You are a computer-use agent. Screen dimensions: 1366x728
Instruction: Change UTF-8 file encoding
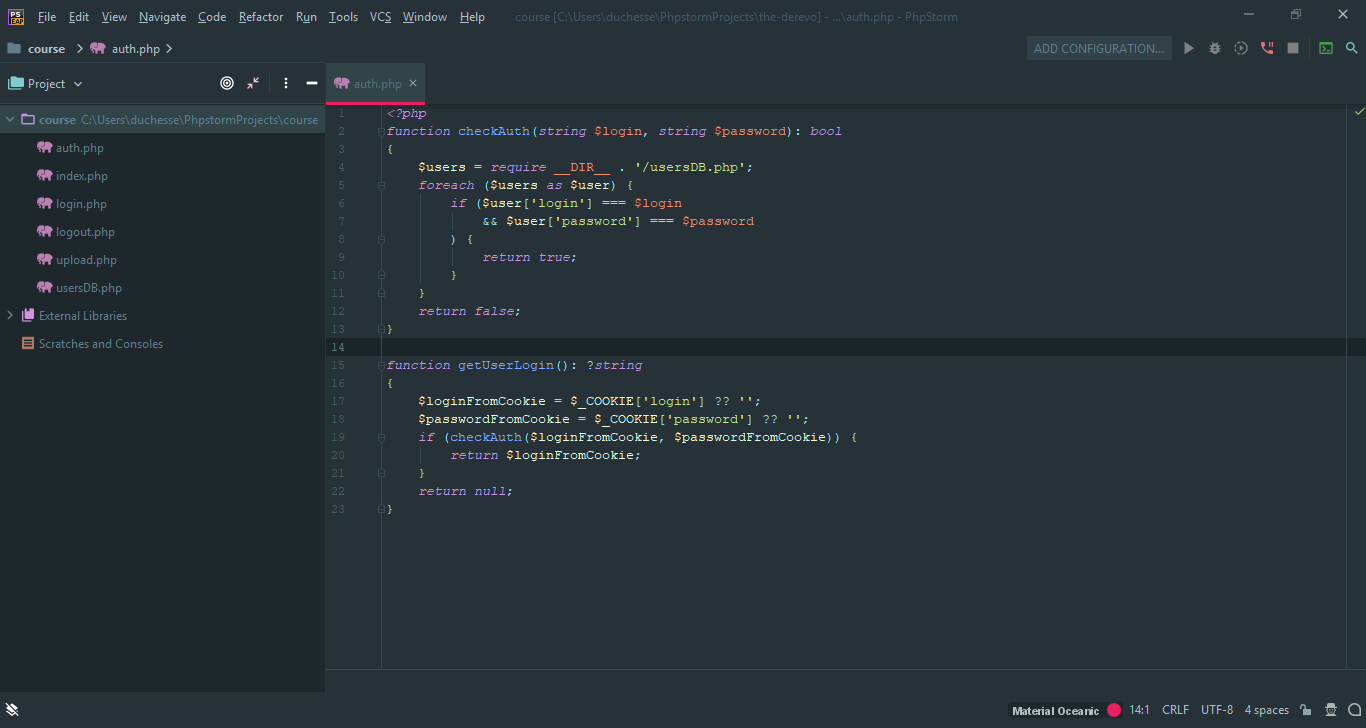click(1217, 710)
